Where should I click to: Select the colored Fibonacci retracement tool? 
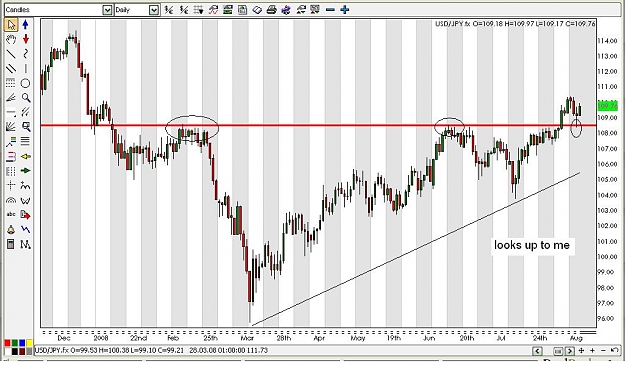click(x=11, y=142)
